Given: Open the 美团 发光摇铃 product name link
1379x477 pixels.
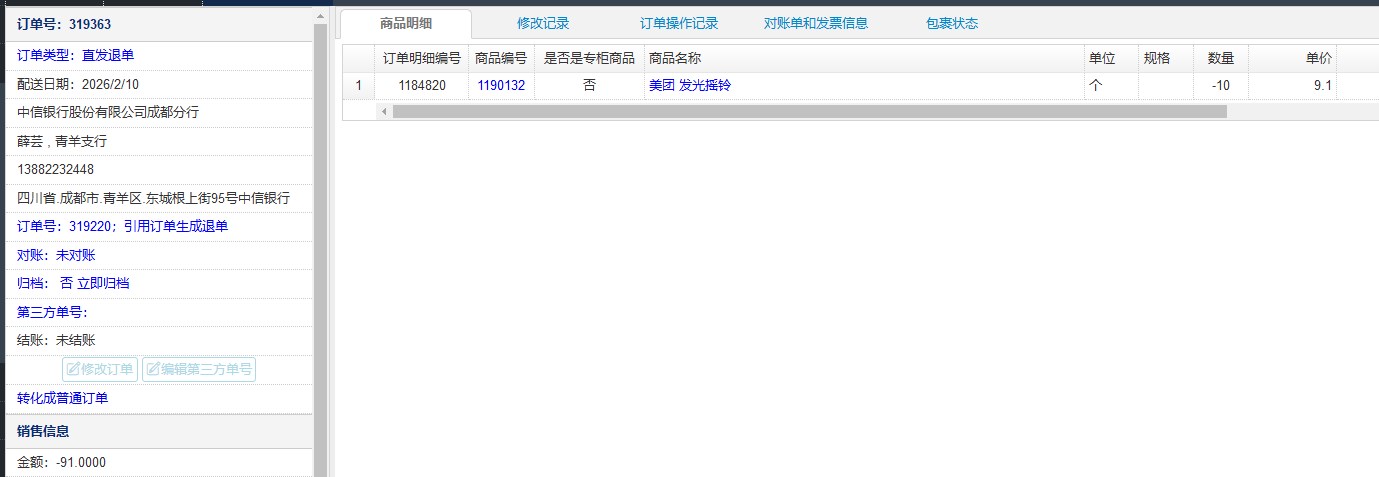Looking at the screenshot, I should (x=690, y=86).
